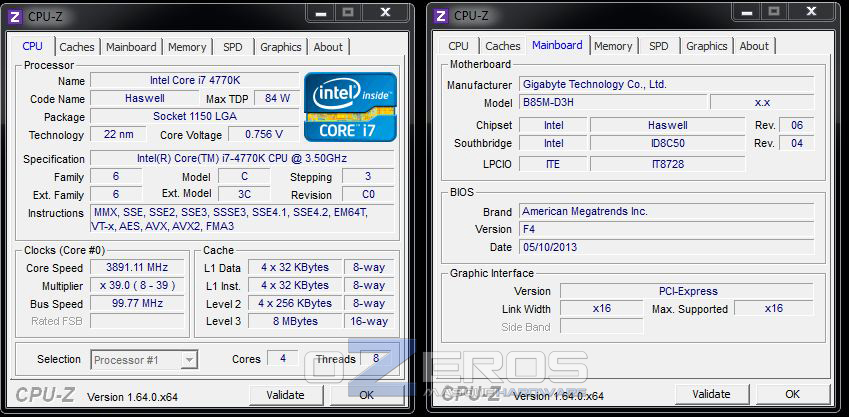Screen dimensions: 849x417
Task: Click the Southbridge Rev. value '04'
Action: (796, 144)
